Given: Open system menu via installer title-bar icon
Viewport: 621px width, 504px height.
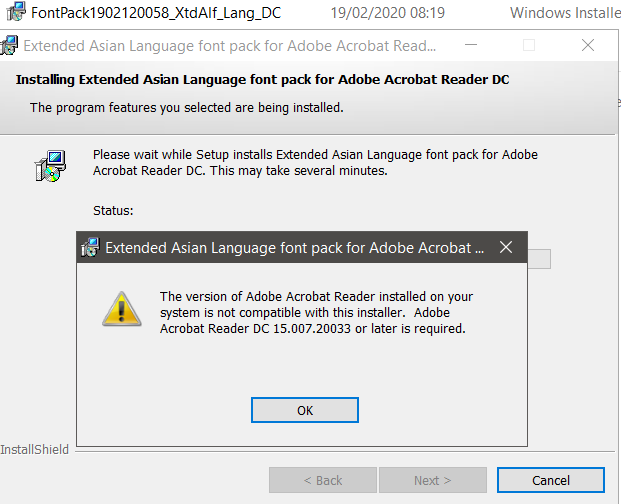Looking at the screenshot, I should (9, 46).
